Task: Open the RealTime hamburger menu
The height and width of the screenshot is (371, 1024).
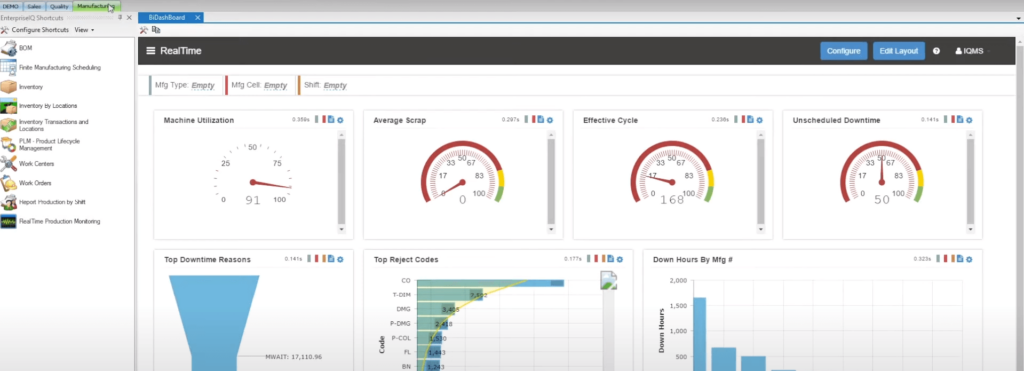Action: tap(151, 51)
